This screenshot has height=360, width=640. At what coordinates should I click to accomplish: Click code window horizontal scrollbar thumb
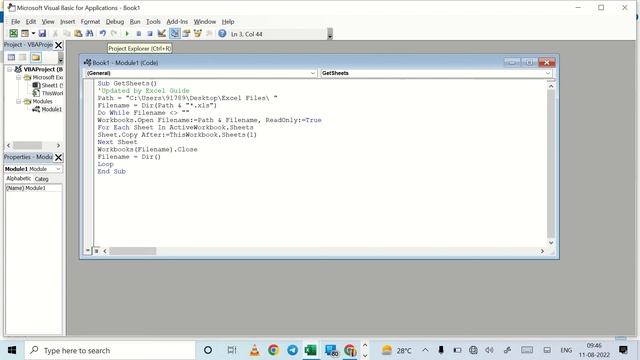[133, 251]
